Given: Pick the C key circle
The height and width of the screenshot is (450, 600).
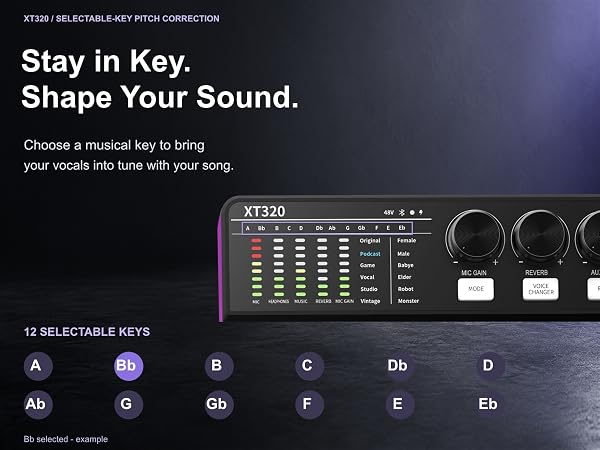Looking at the screenshot, I should 310,366.
